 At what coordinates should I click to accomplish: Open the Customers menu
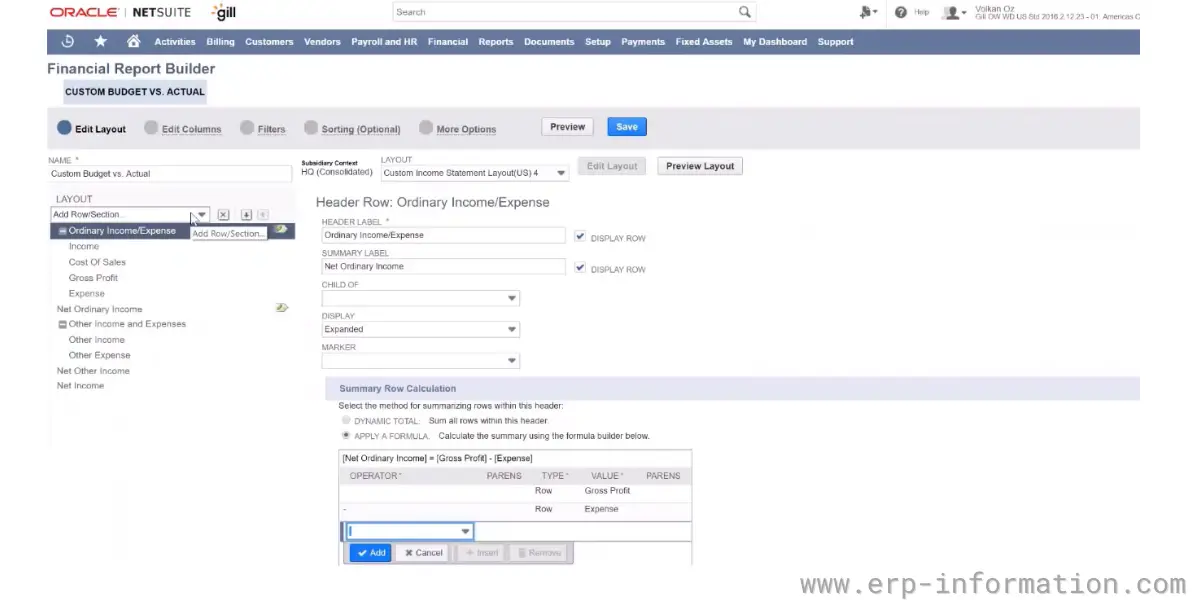[x=269, y=42]
